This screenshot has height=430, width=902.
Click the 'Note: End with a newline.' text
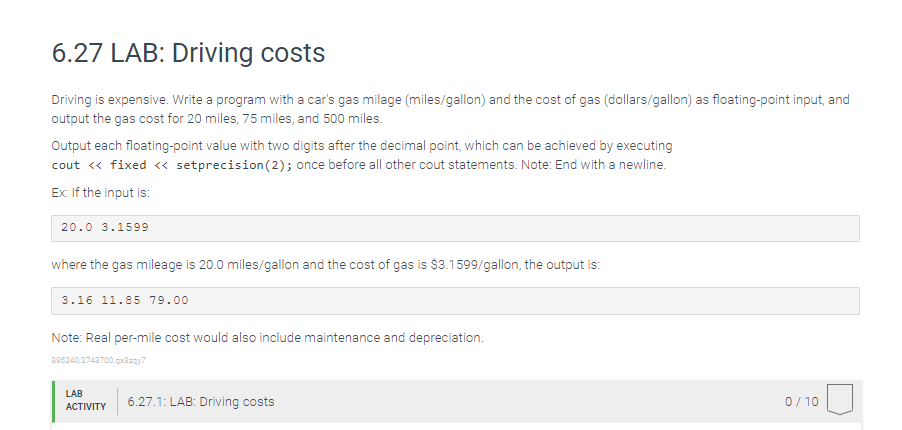click(593, 165)
